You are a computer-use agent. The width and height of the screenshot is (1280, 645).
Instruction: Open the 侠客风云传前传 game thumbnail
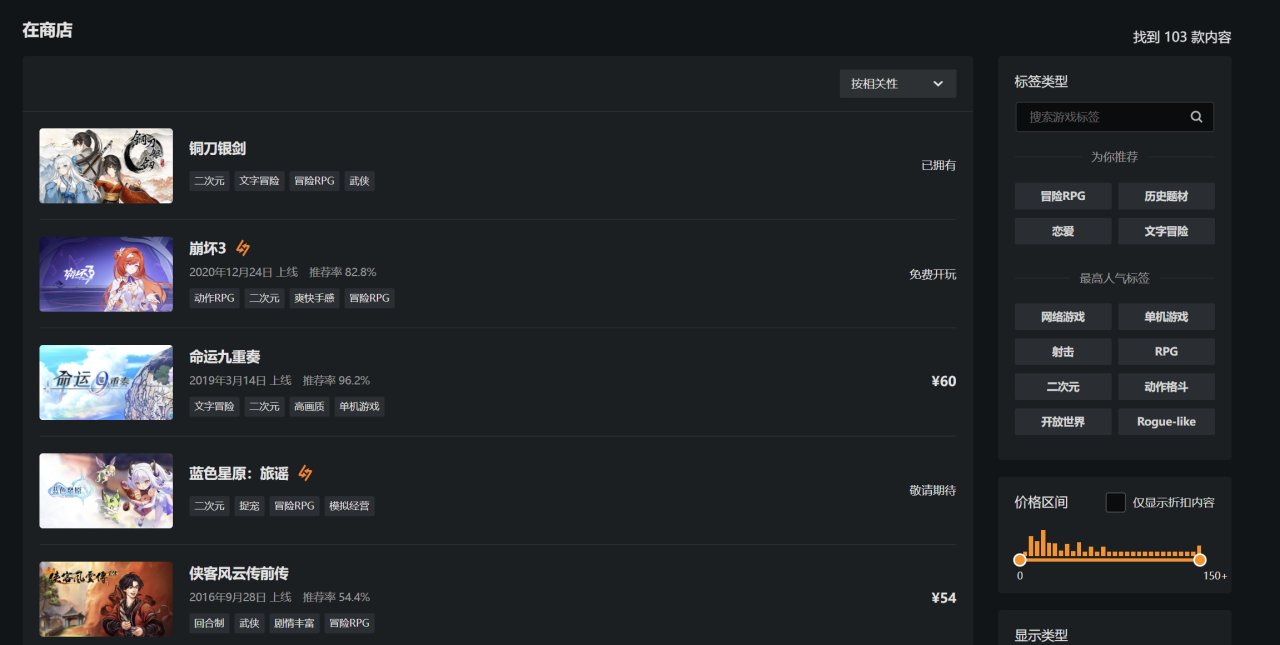click(x=106, y=599)
